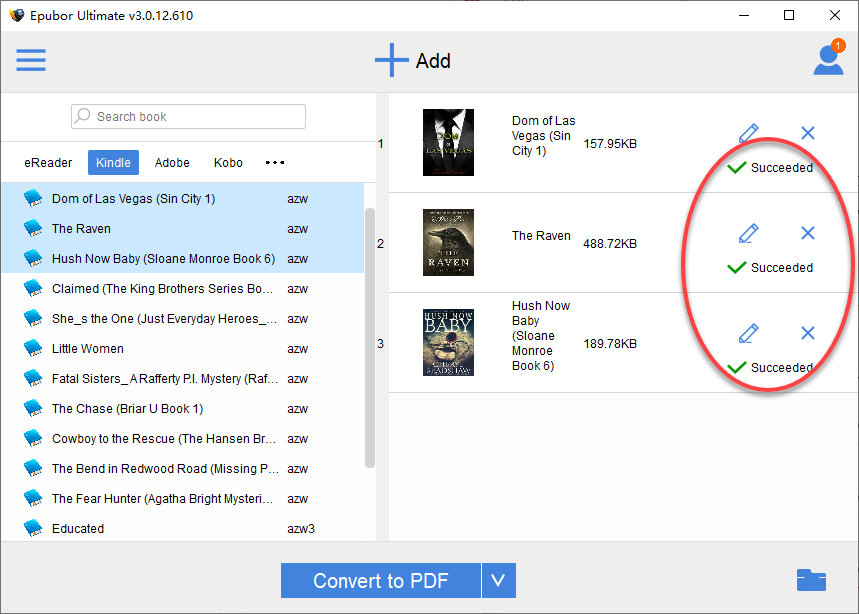Select The Fear Hunter book
This screenshot has width=859, height=614.
182,499
